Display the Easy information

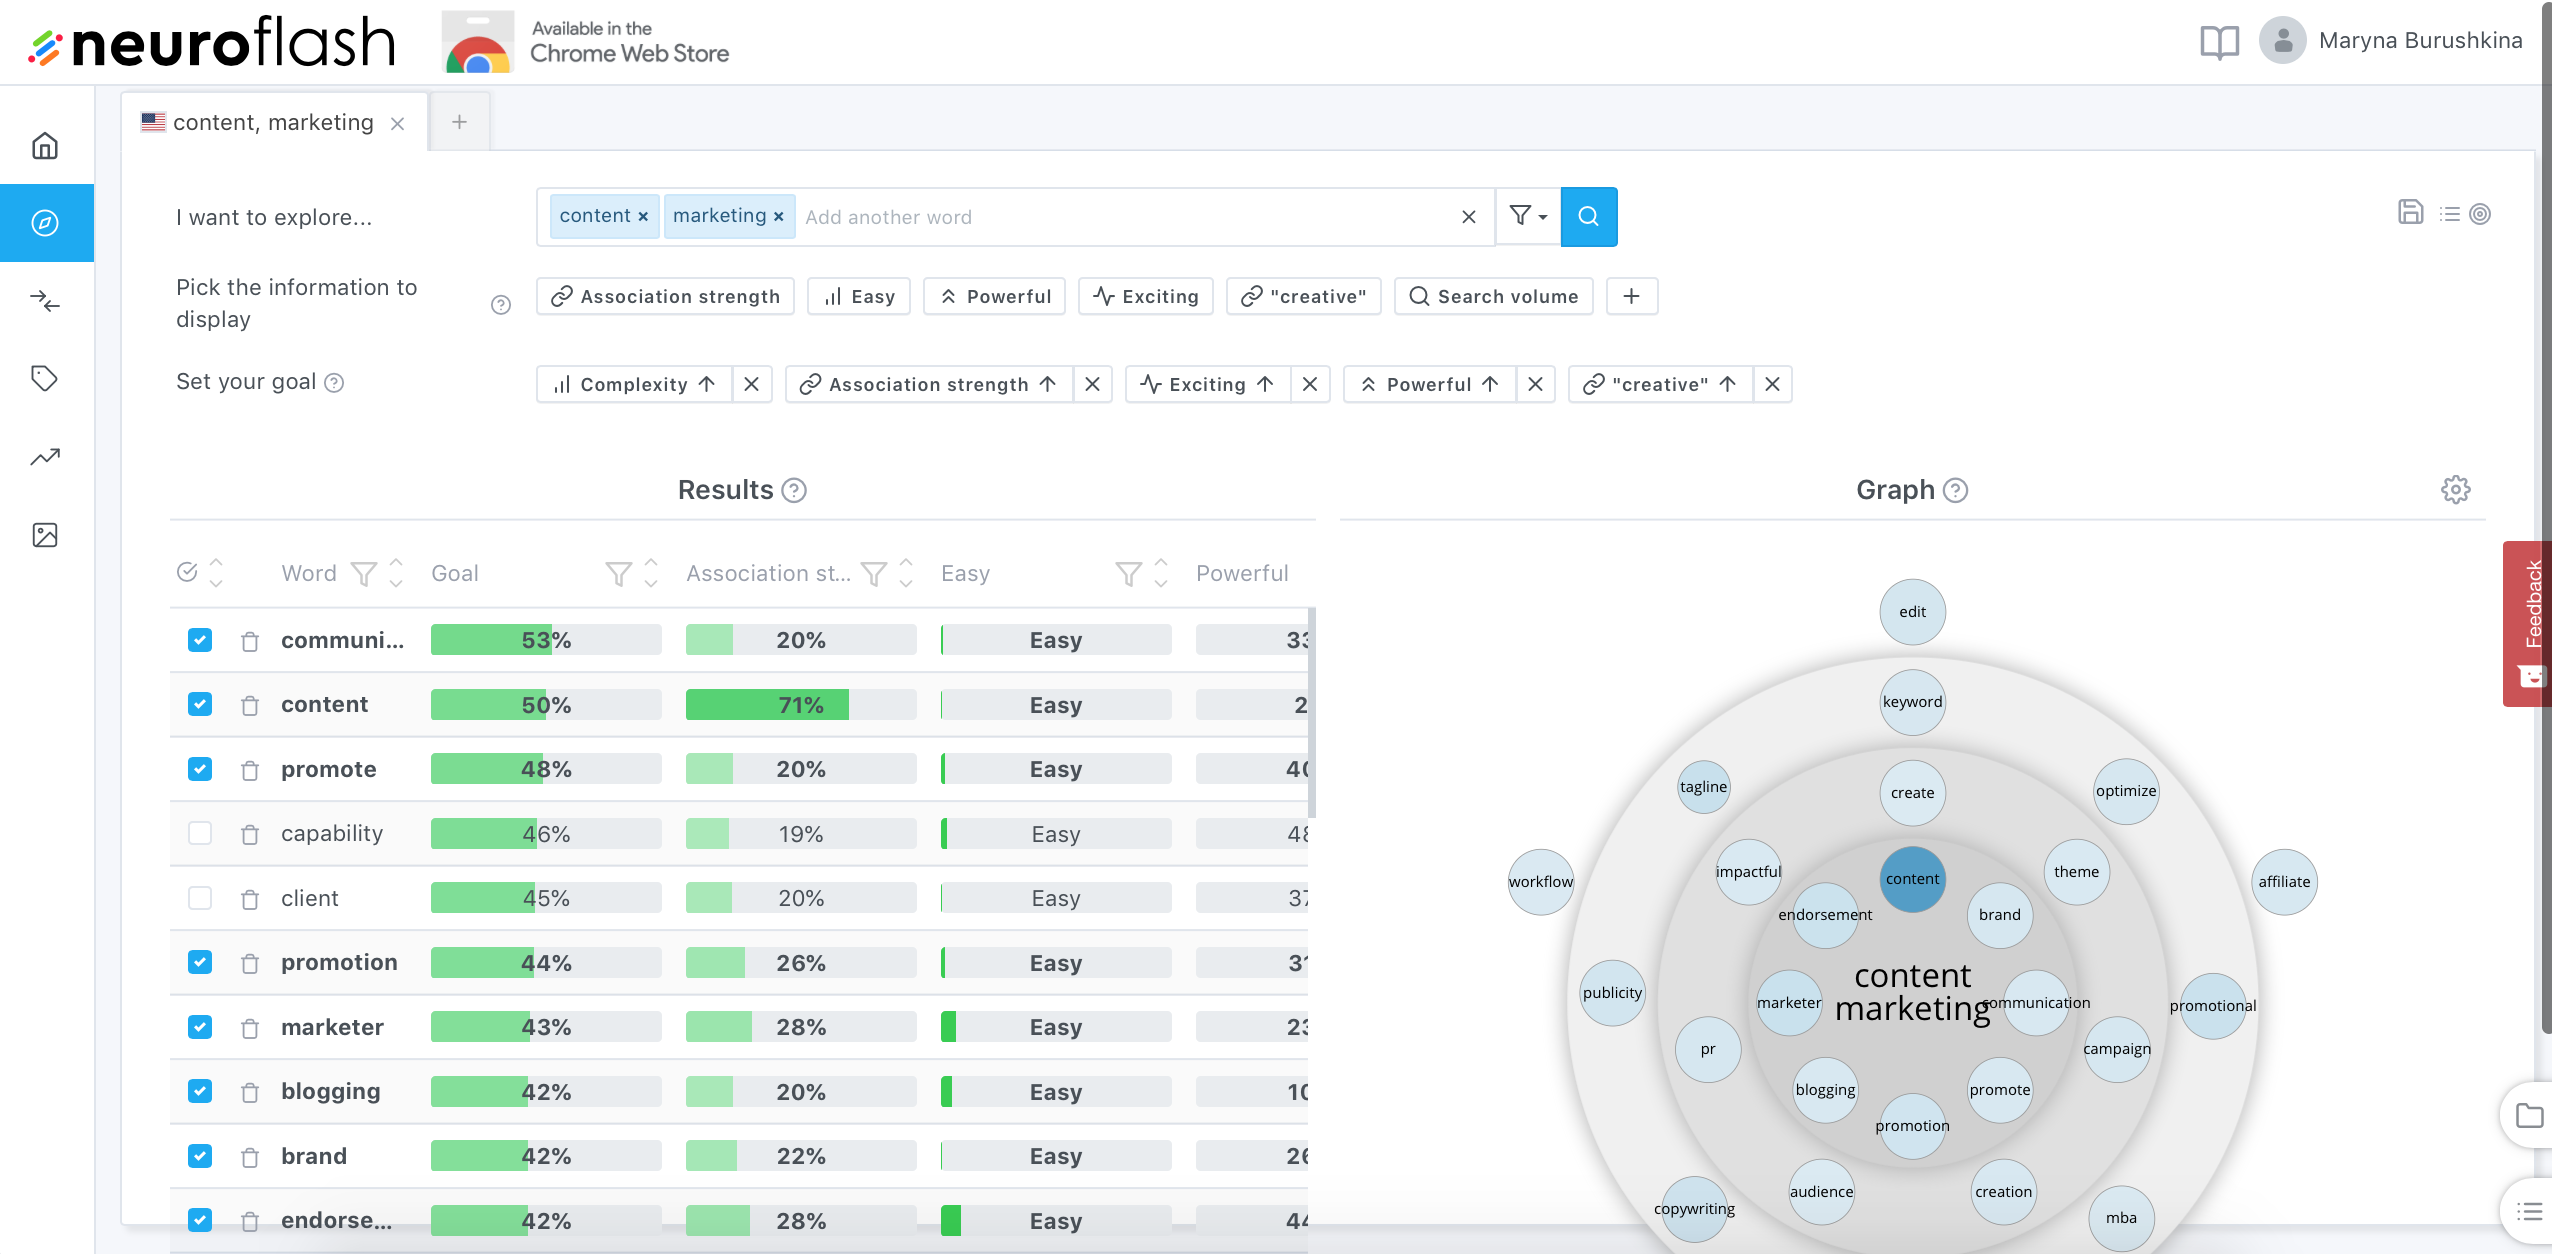click(x=859, y=296)
